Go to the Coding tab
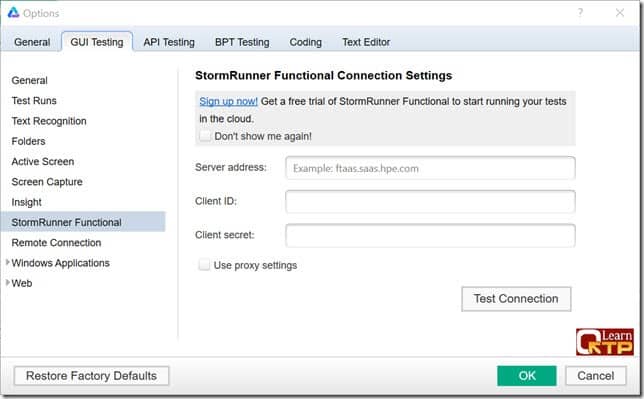The image size is (644, 399). coord(306,42)
